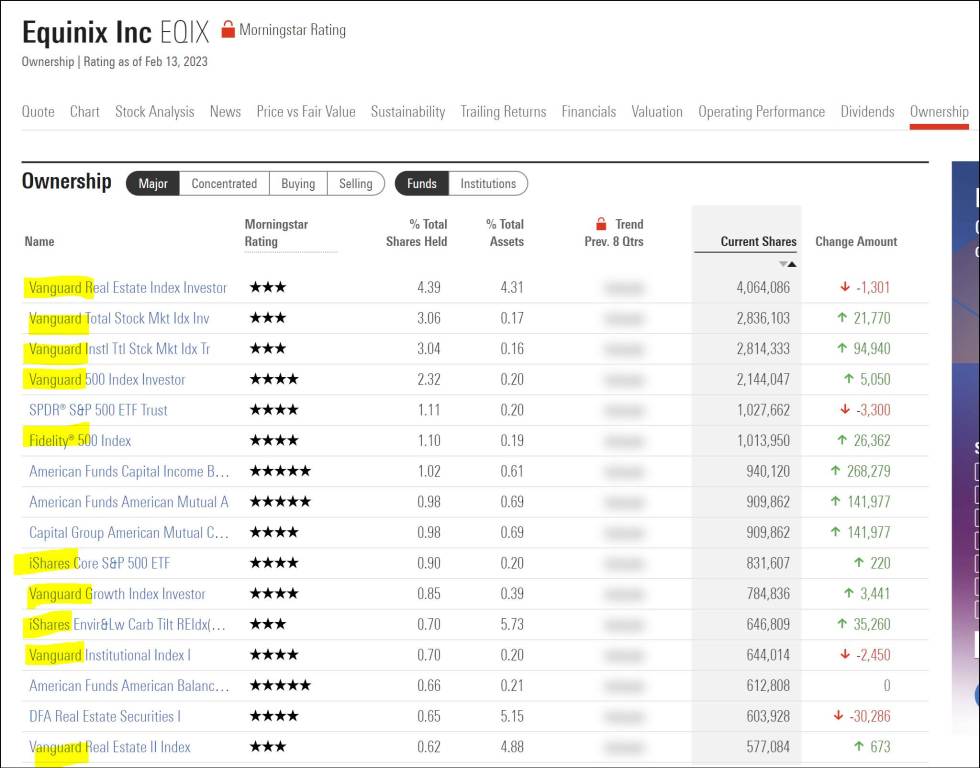
Task: Switch to the Chart tab
Action: 84,112
